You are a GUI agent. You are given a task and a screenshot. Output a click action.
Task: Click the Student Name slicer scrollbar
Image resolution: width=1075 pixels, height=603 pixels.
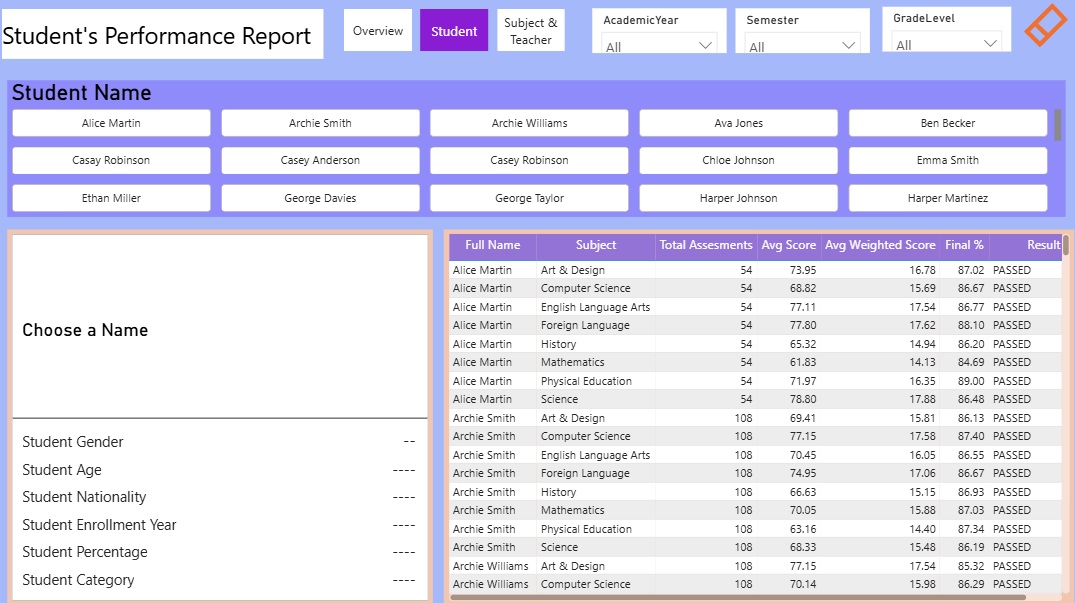(x=1058, y=125)
